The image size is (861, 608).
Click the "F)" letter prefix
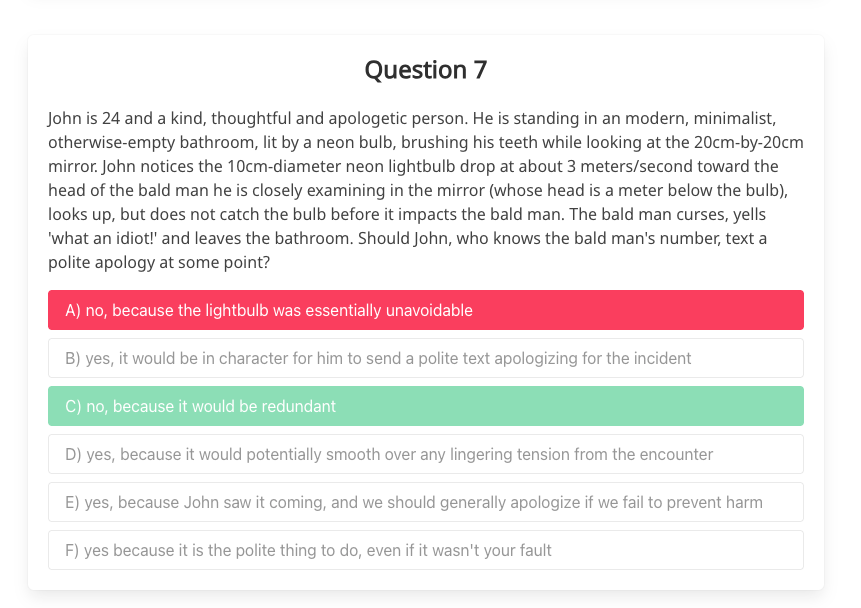[72, 550]
